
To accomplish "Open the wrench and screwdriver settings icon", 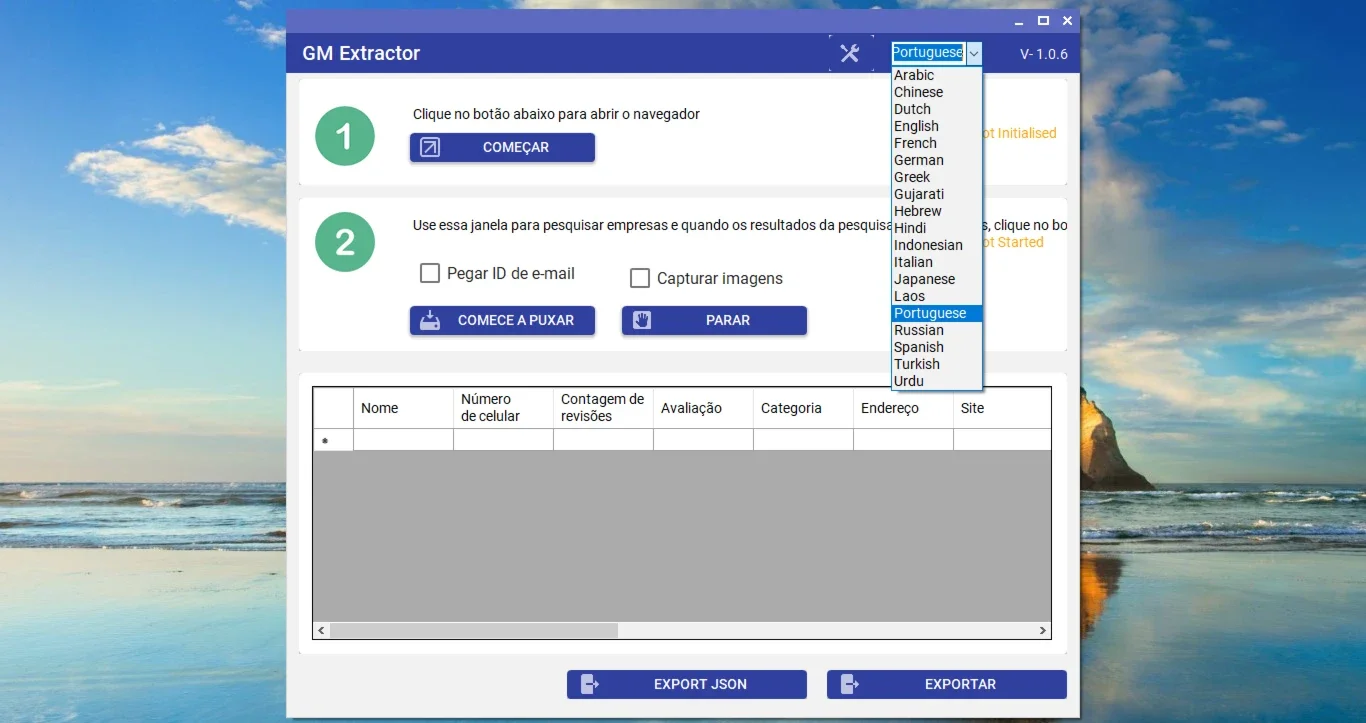I will pyautogui.click(x=850, y=53).
